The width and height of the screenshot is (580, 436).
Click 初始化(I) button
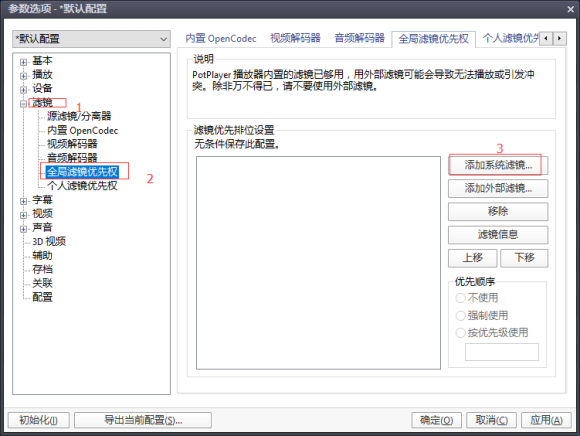click(38, 420)
